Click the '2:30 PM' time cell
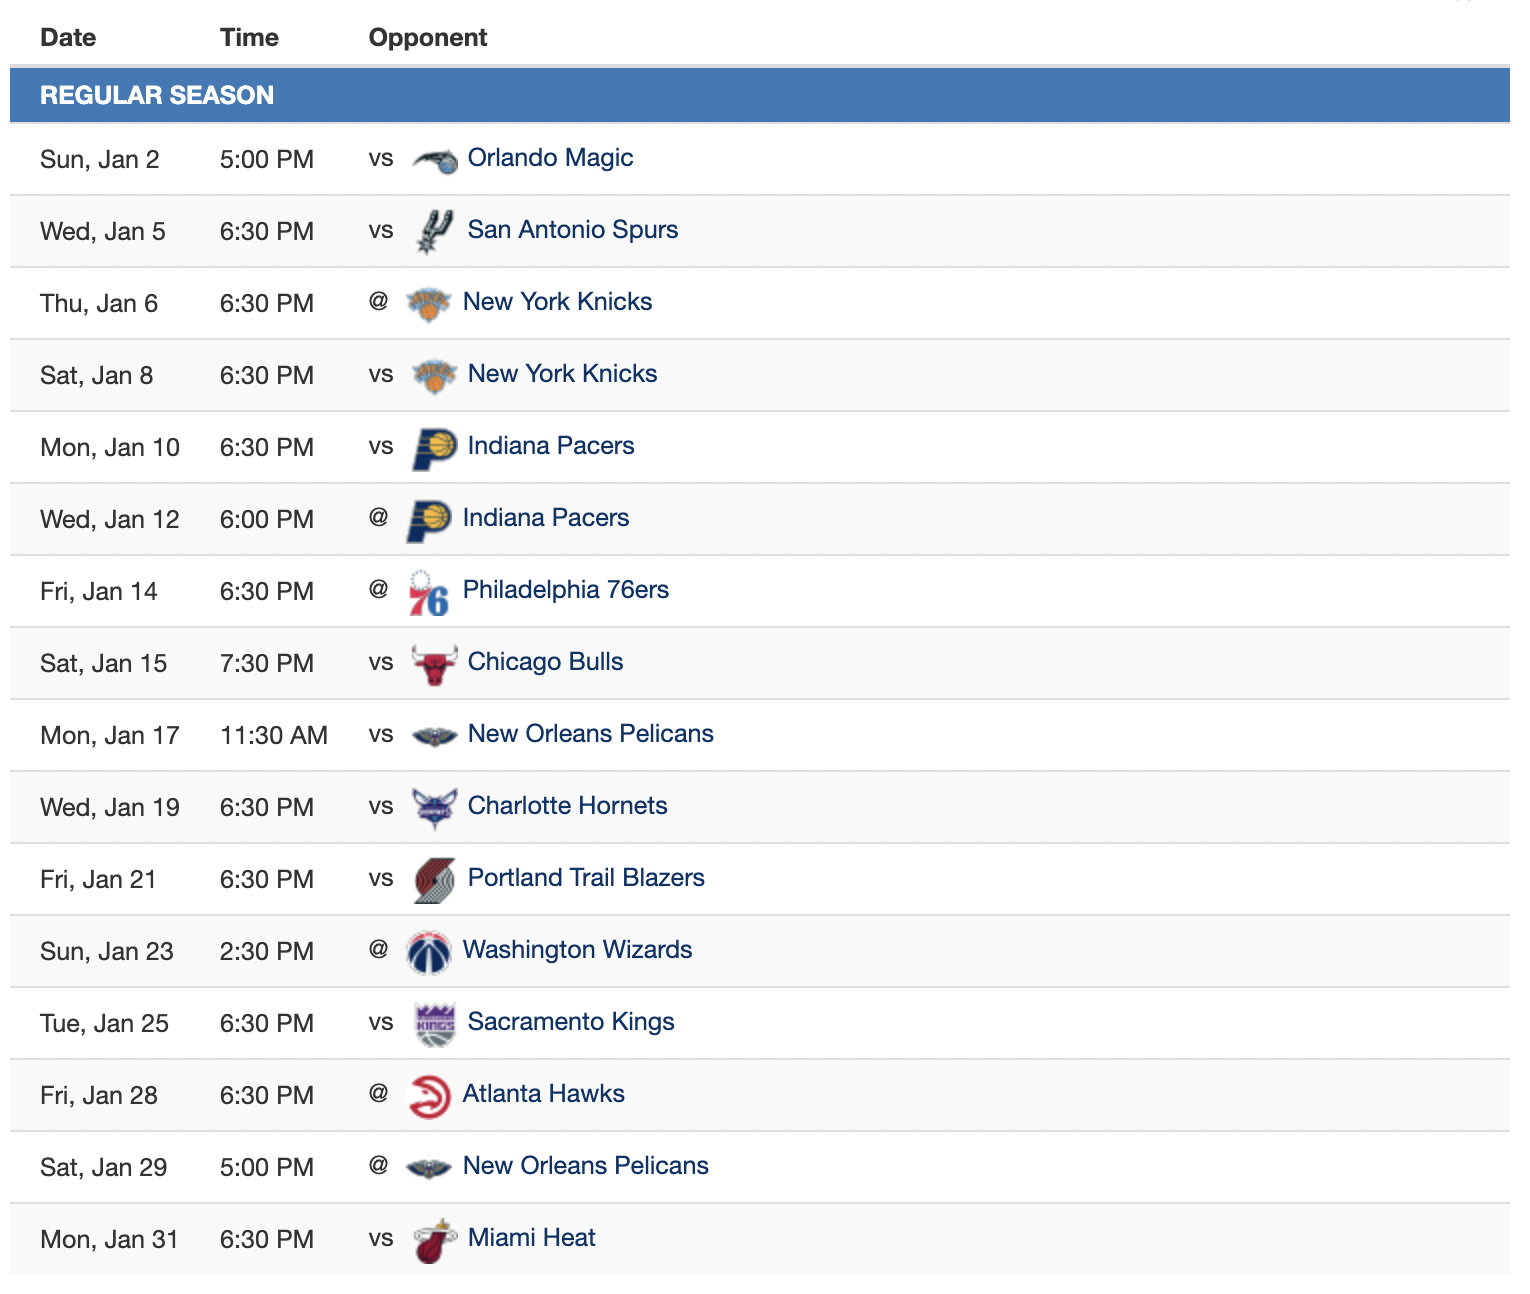 (267, 952)
